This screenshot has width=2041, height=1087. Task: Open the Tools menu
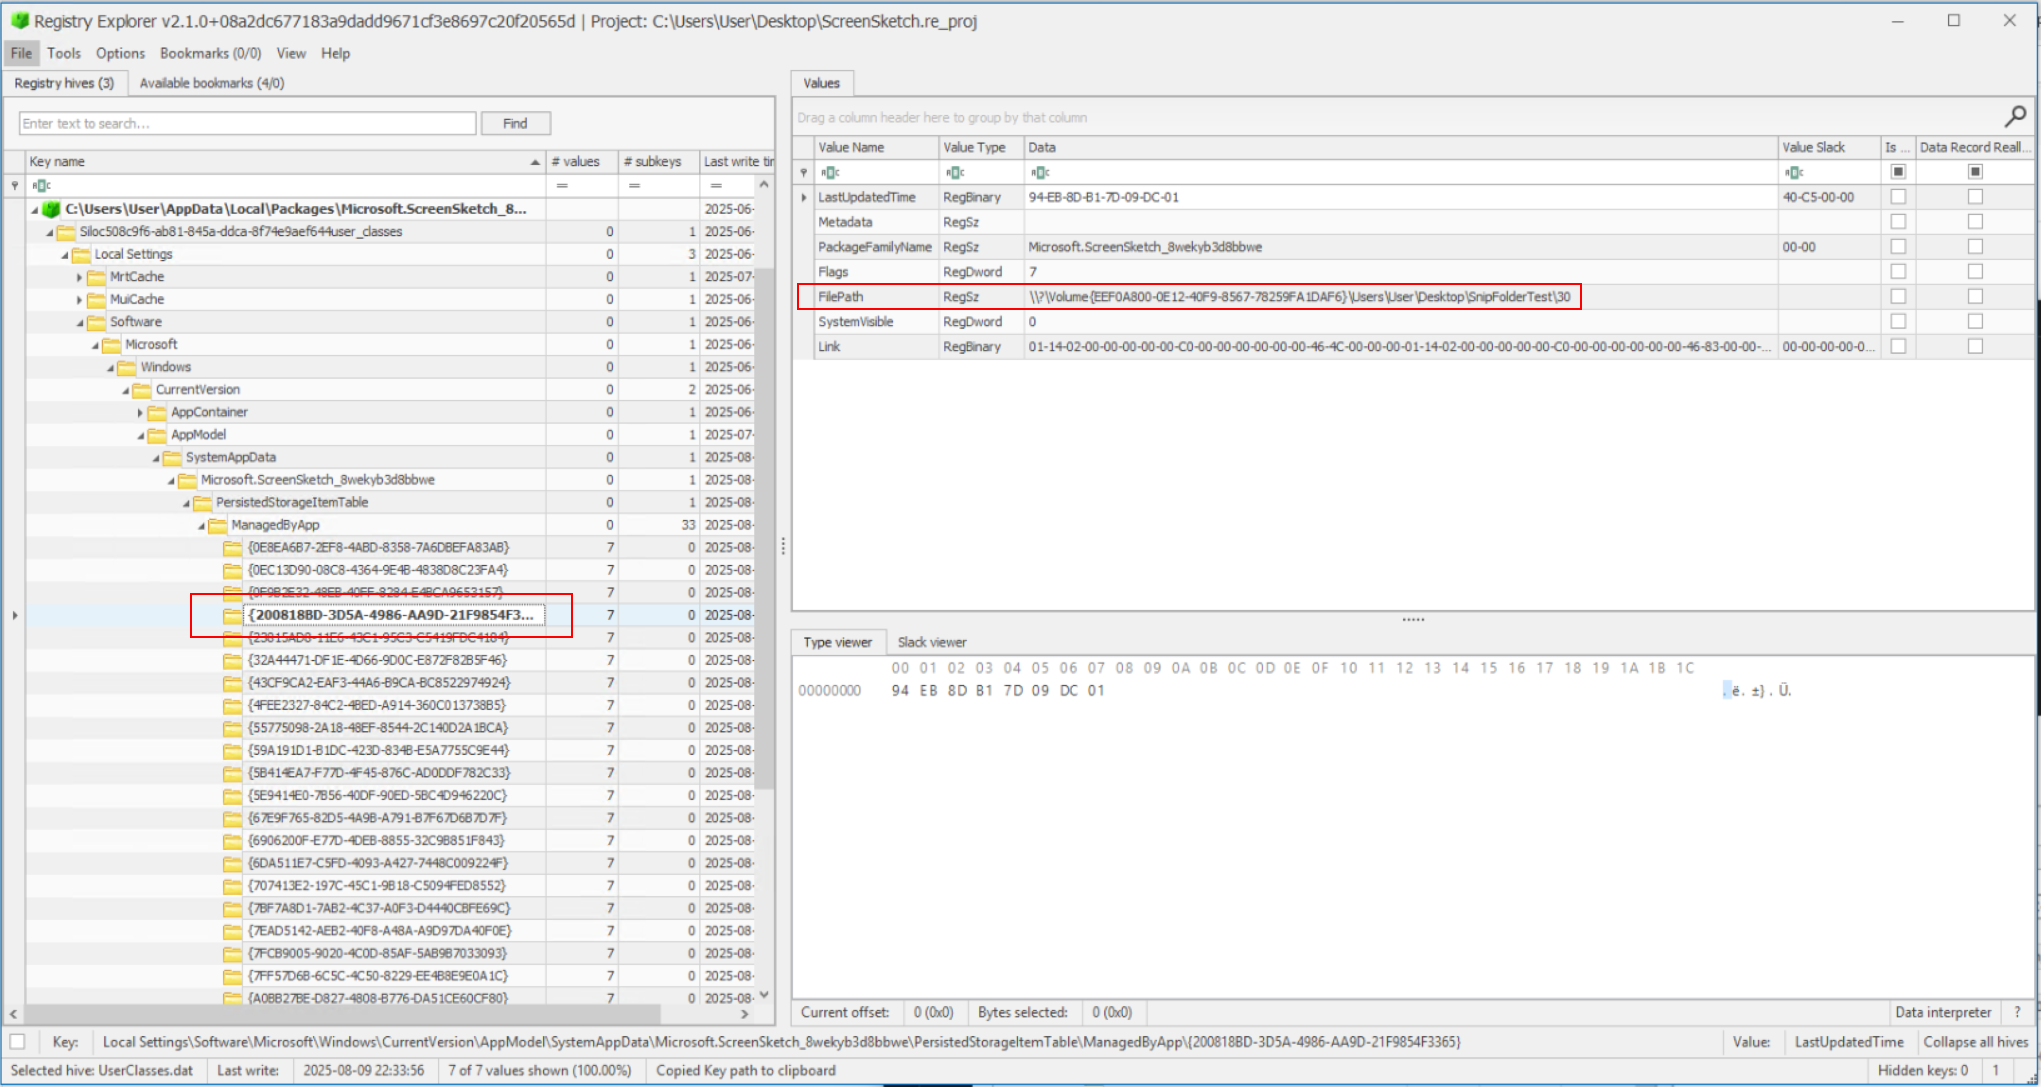(x=63, y=53)
